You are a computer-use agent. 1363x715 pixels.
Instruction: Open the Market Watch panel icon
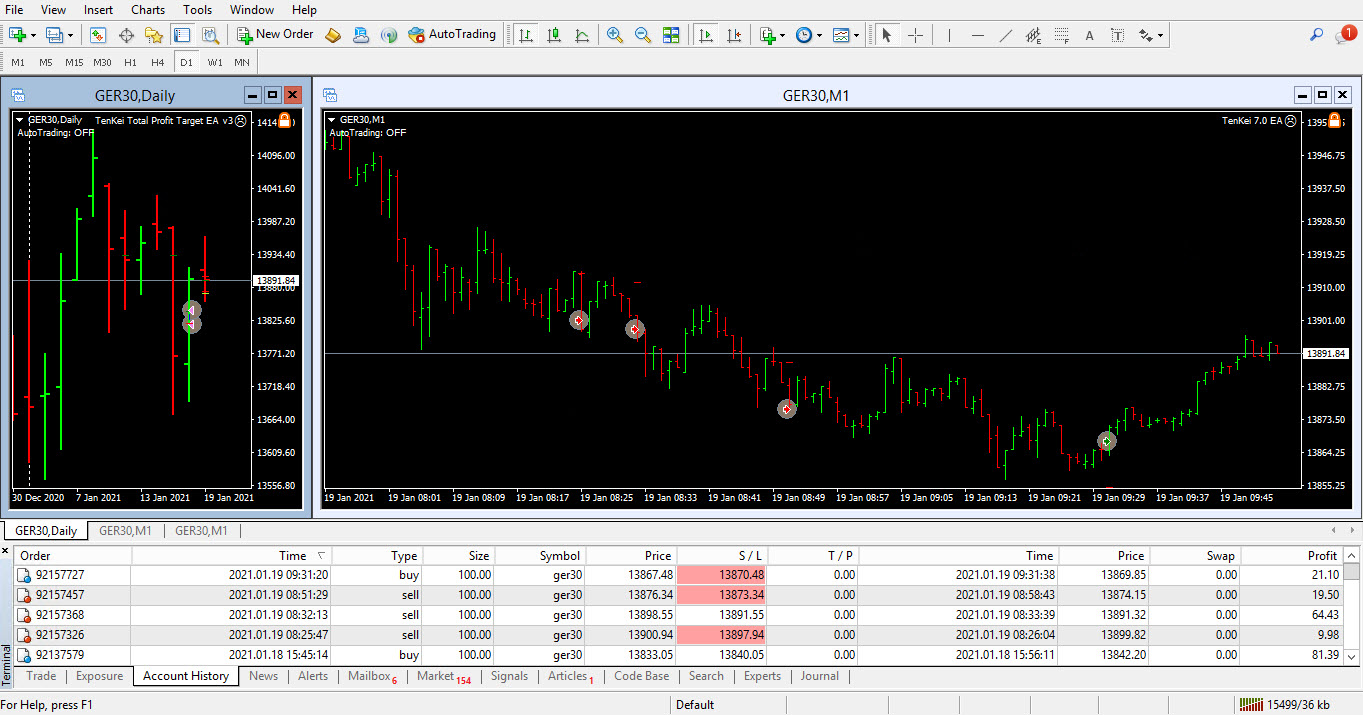coord(98,35)
